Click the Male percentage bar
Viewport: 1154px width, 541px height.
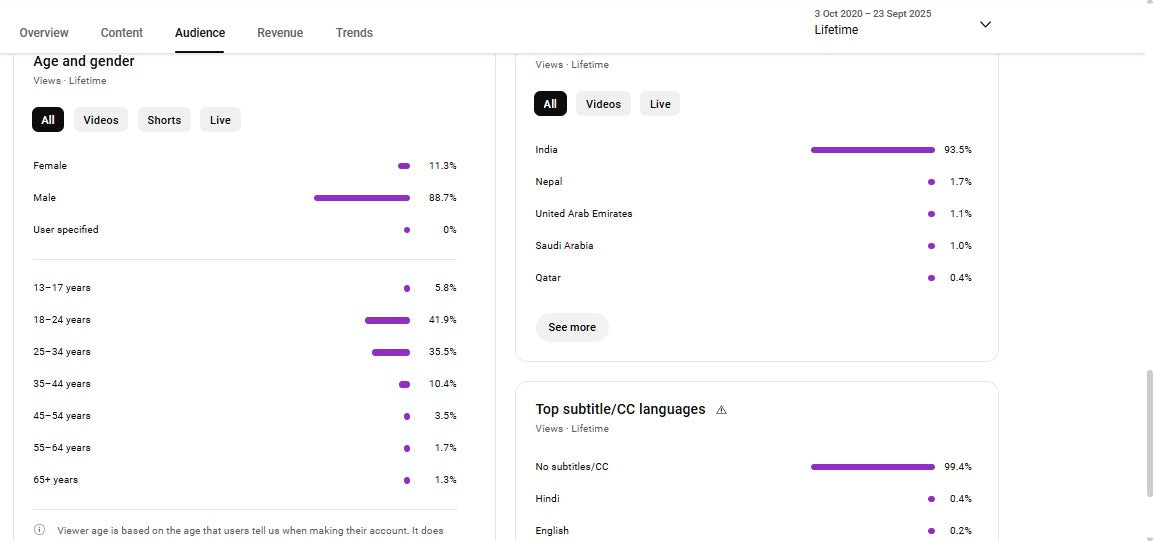coord(362,198)
